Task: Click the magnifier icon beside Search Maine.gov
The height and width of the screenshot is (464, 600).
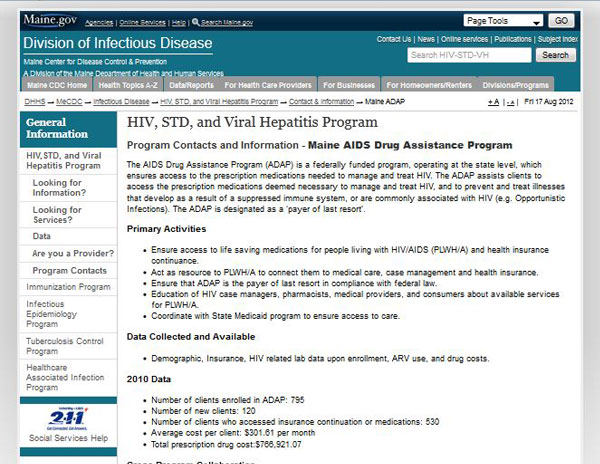Action: tap(196, 22)
